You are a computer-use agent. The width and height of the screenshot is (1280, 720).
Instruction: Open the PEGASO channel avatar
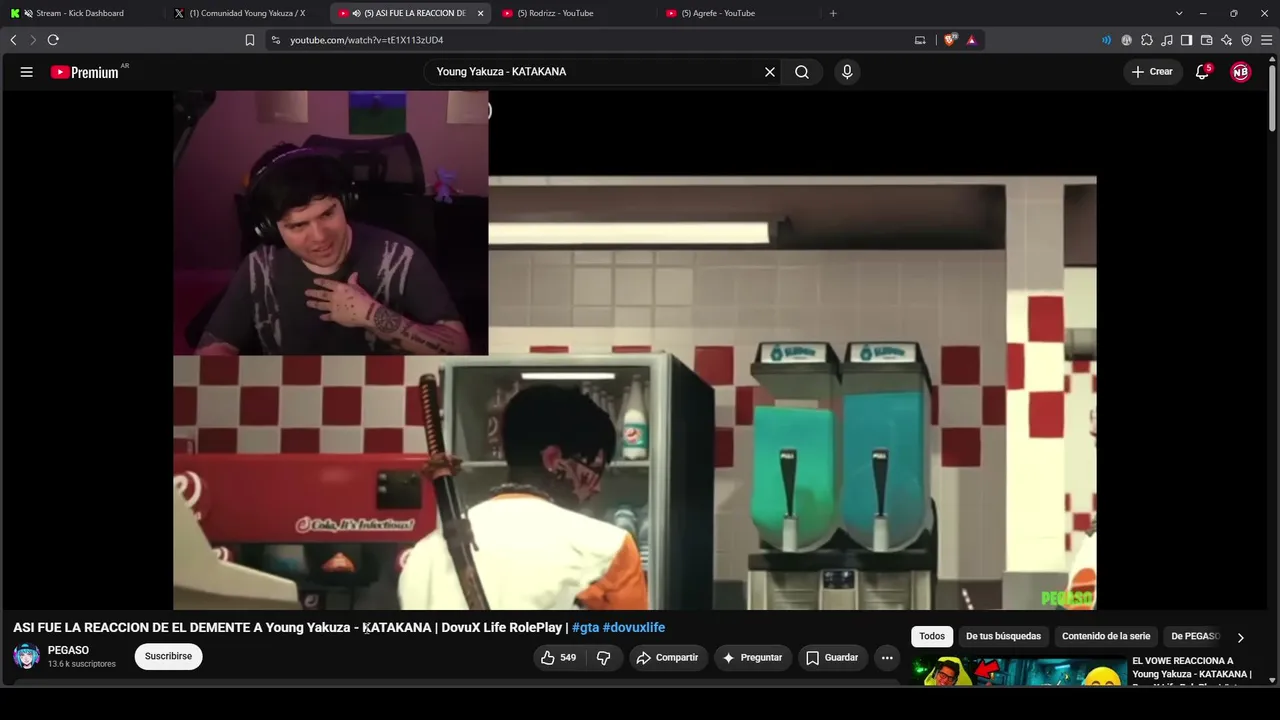[x=26, y=656]
